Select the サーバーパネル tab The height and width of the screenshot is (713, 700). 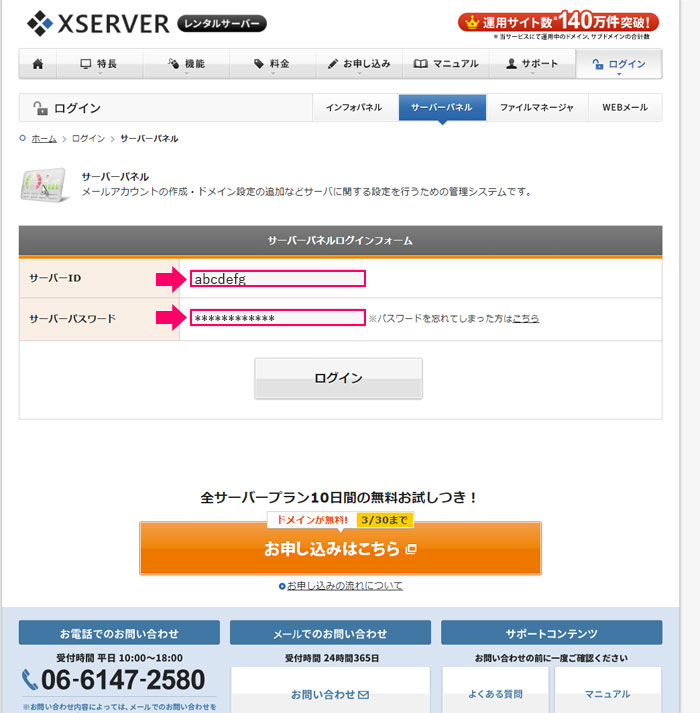click(442, 107)
